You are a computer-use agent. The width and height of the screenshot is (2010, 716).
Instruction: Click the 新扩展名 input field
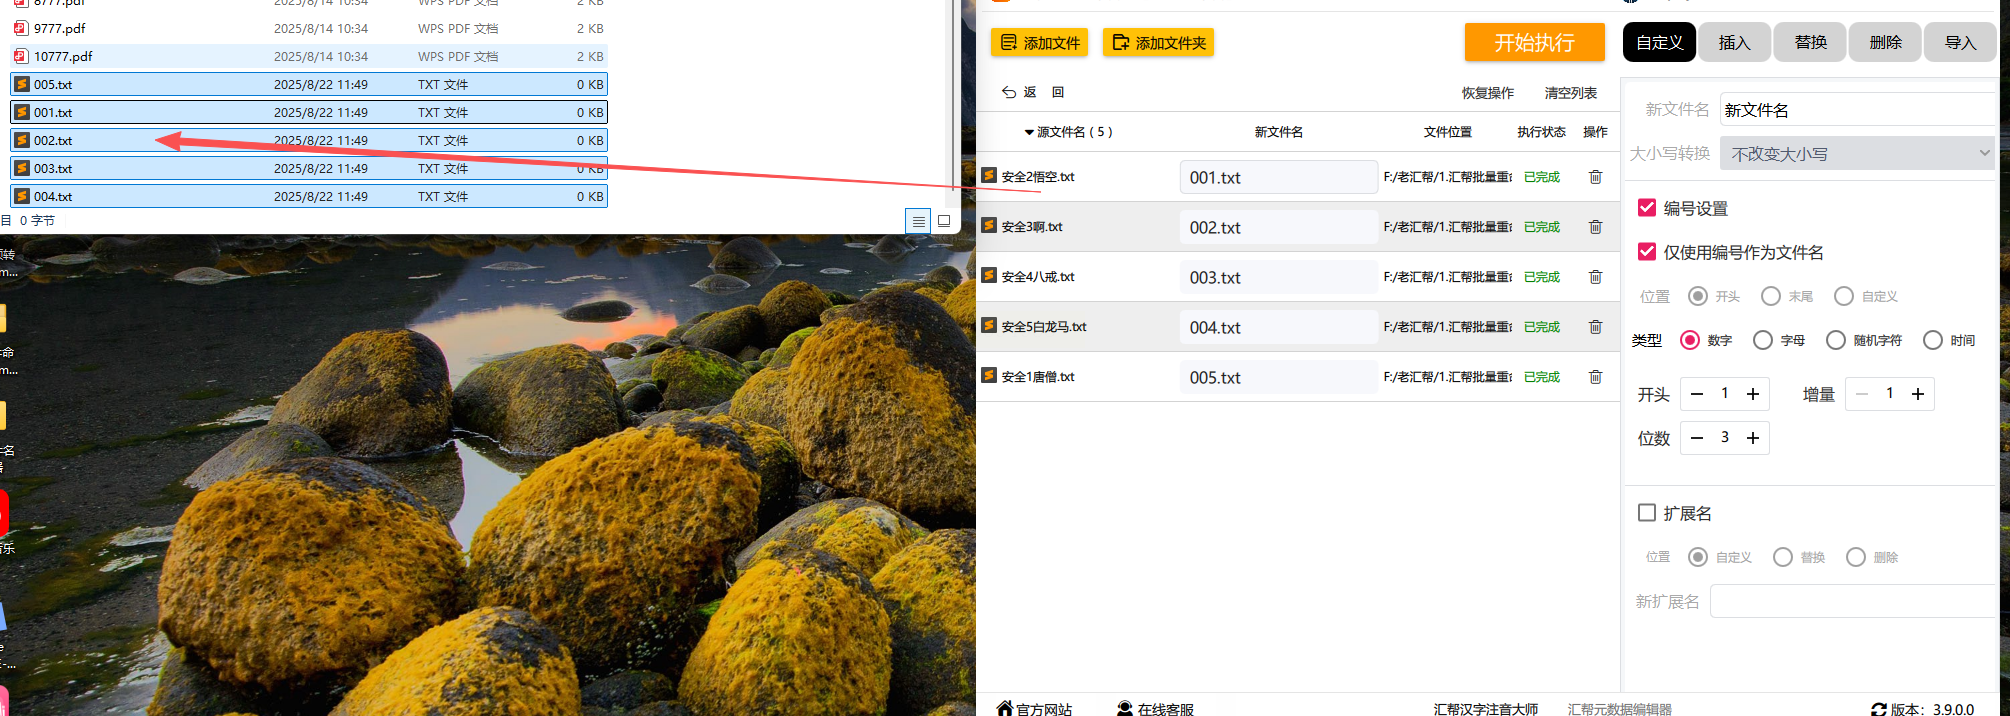pyautogui.click(x=1852, y=601)
